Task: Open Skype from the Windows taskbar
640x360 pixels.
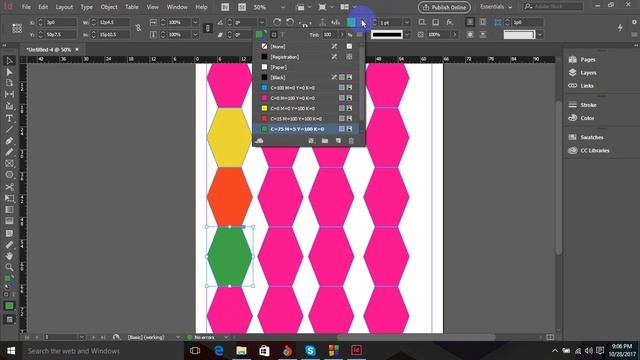Action: pos(310,351)
